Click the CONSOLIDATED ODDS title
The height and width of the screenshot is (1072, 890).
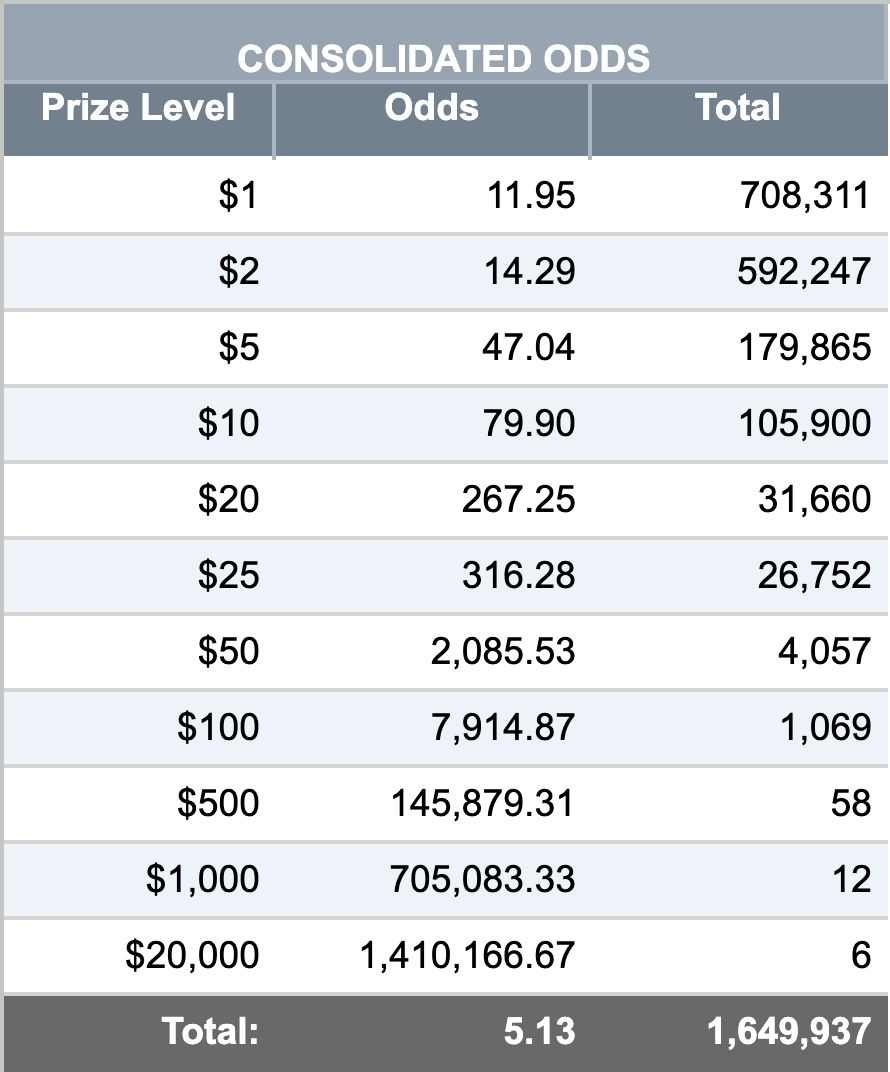pos(444,59)
